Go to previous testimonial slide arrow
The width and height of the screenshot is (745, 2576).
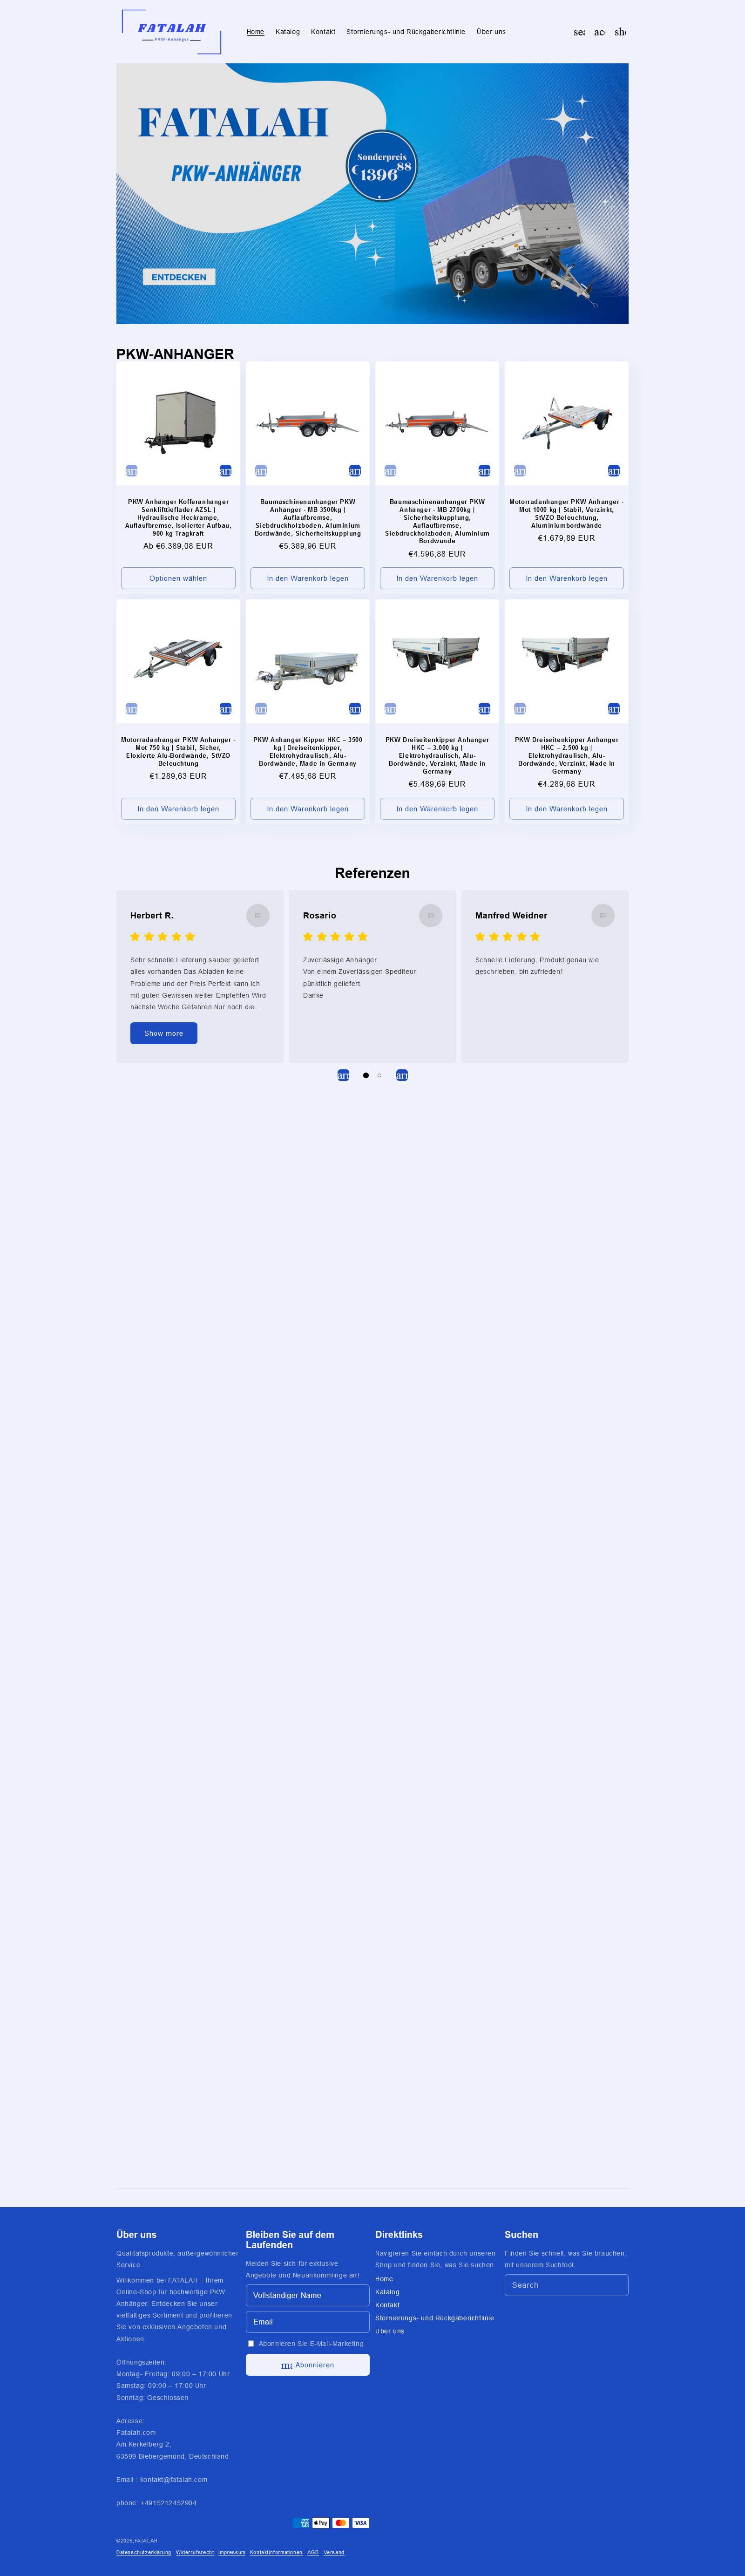coord(343,1075)
